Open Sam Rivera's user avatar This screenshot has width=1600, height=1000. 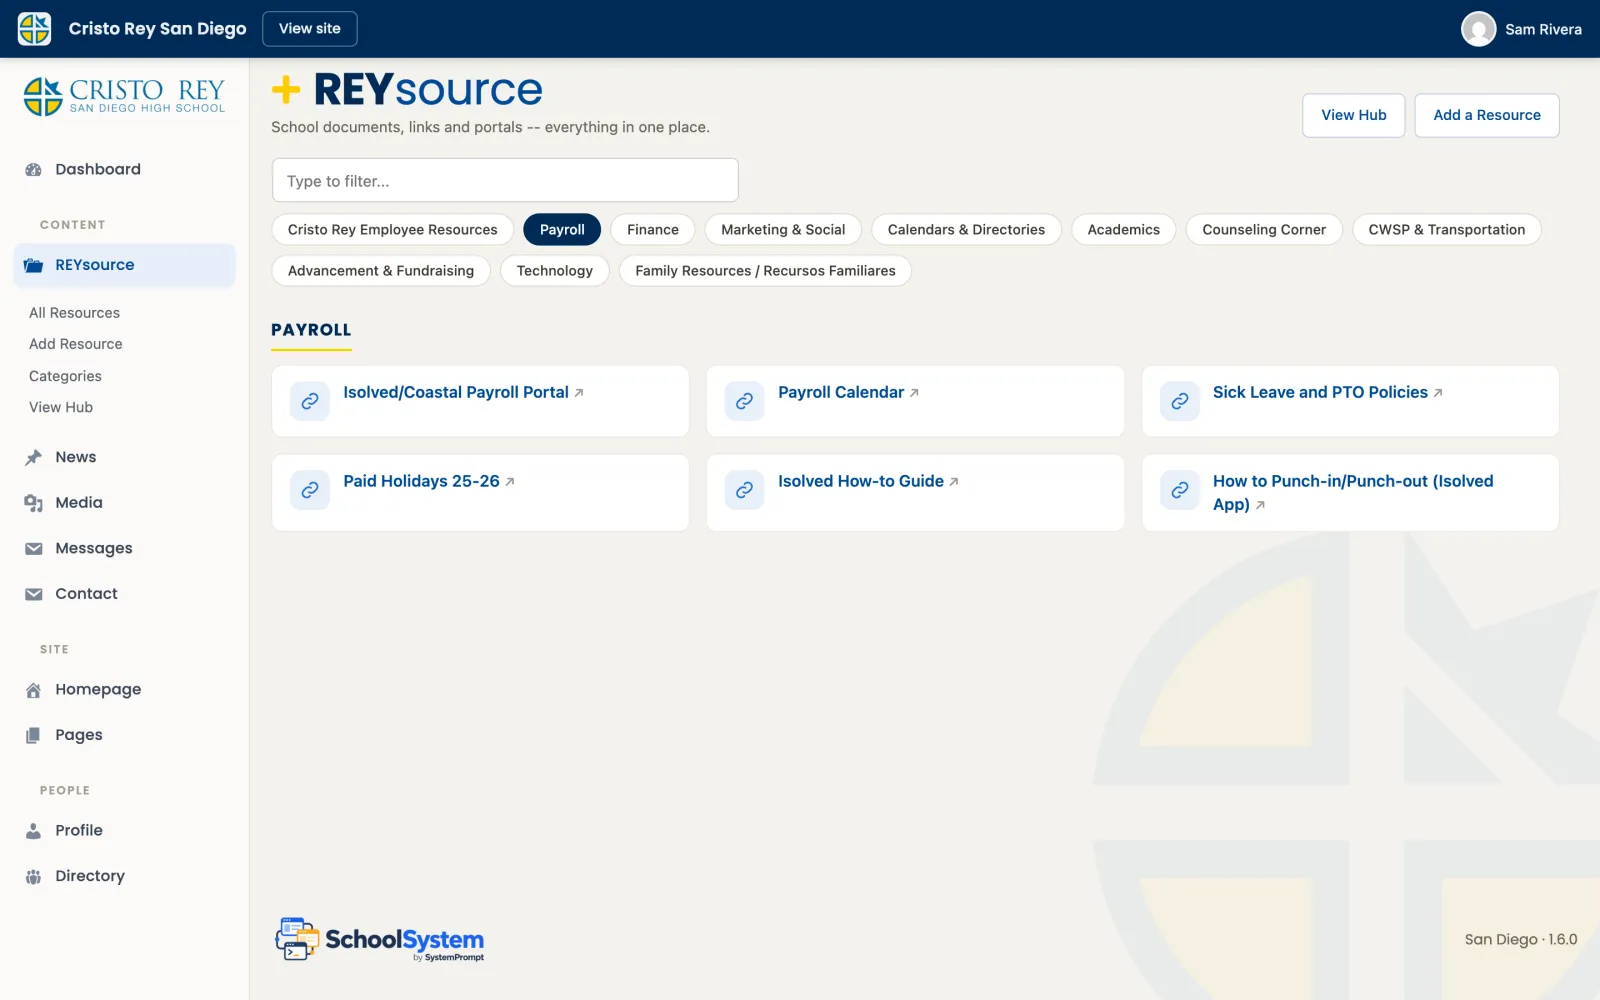[x=1478, y=29]
